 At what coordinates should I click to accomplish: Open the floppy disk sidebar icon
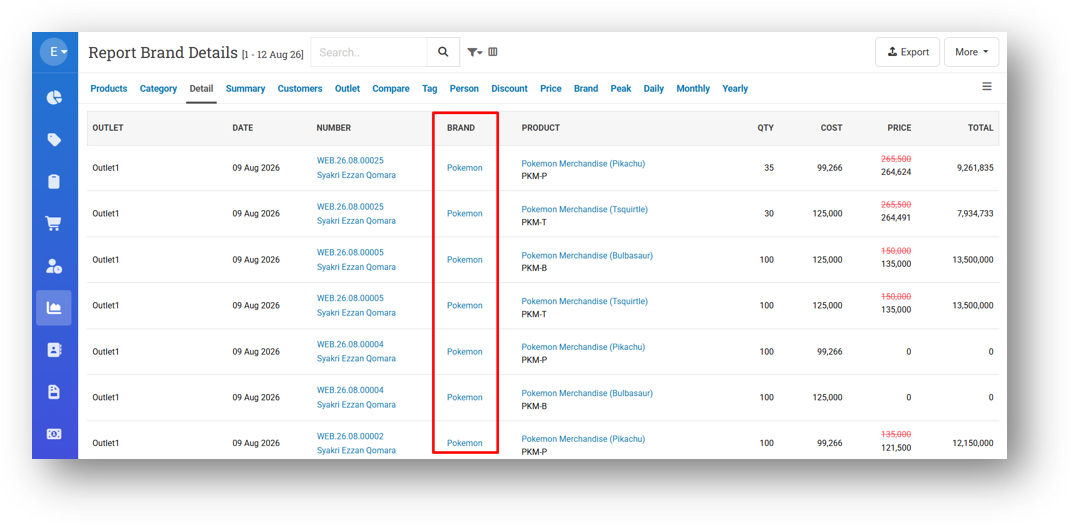(54, 392)
